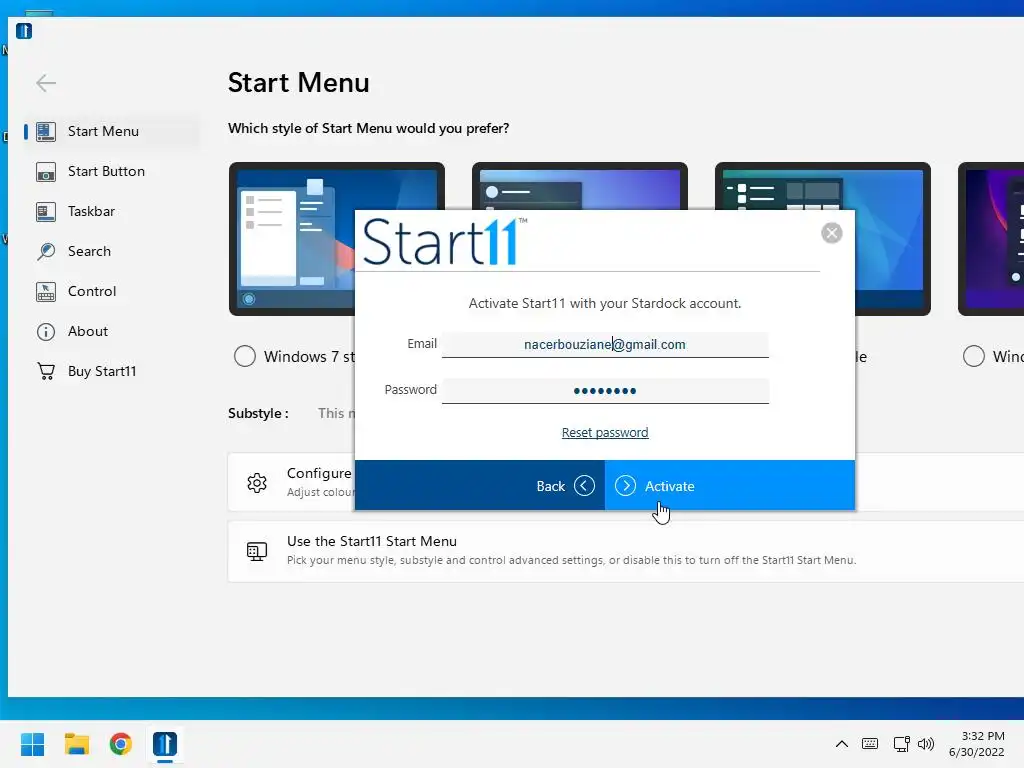Click the Taskbar sidebar icon

tap(46, 212)
